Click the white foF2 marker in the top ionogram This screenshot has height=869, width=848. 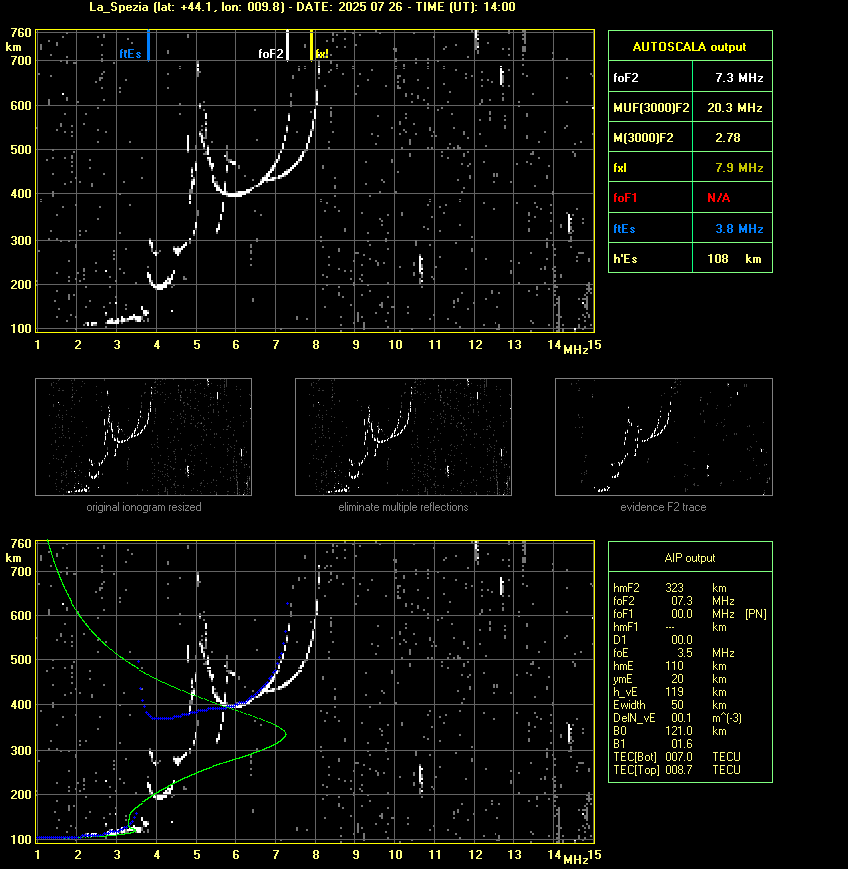(x=287, y=45)
